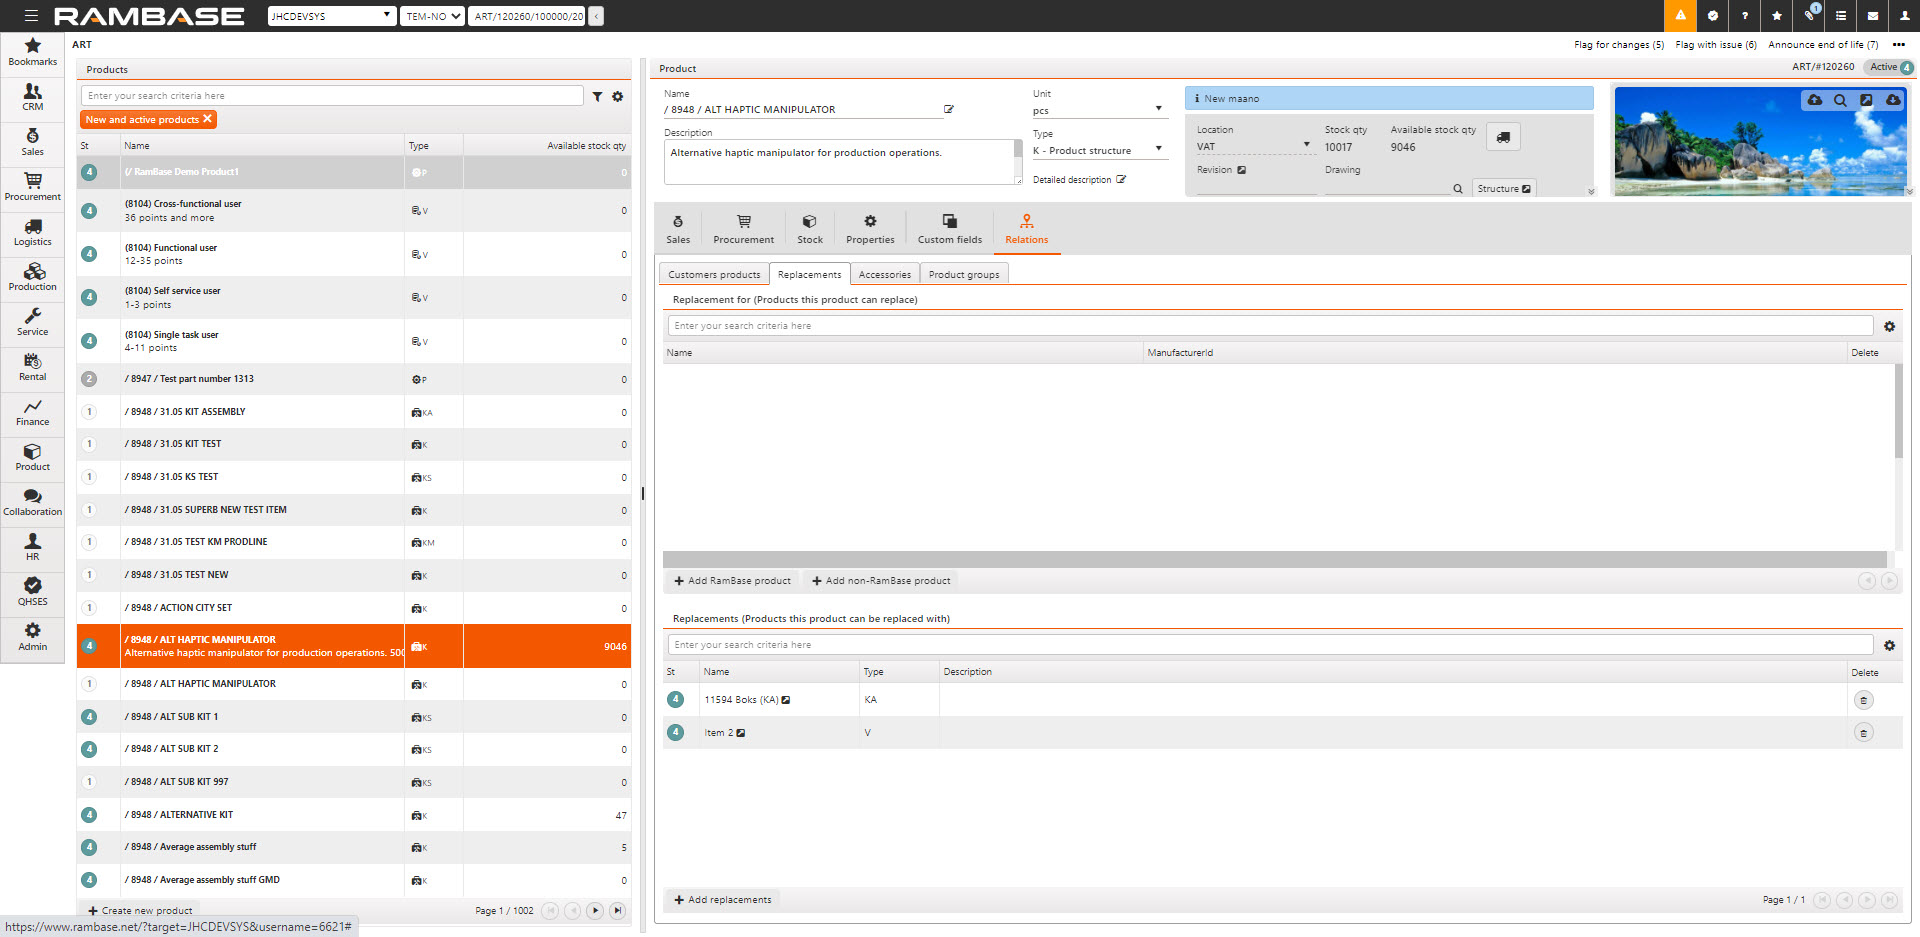Screen dimensions: 1920x937
Task: Open the Logistics module in sidebar
Action: [33, 232]
